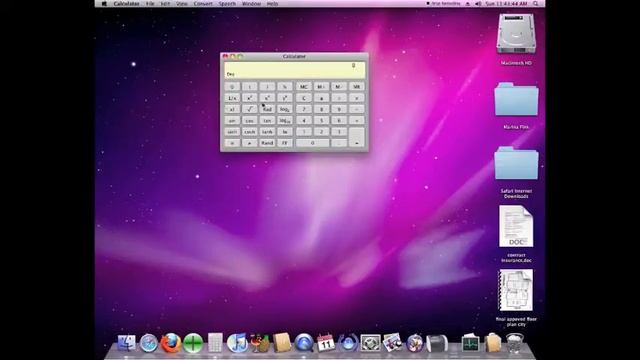Open the Speech menu

click(227, 4)
